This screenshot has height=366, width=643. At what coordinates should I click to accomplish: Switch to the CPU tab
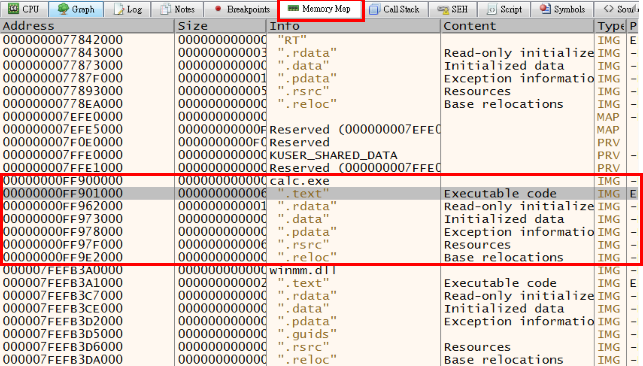pyautogui.click(x=24, y=9)
